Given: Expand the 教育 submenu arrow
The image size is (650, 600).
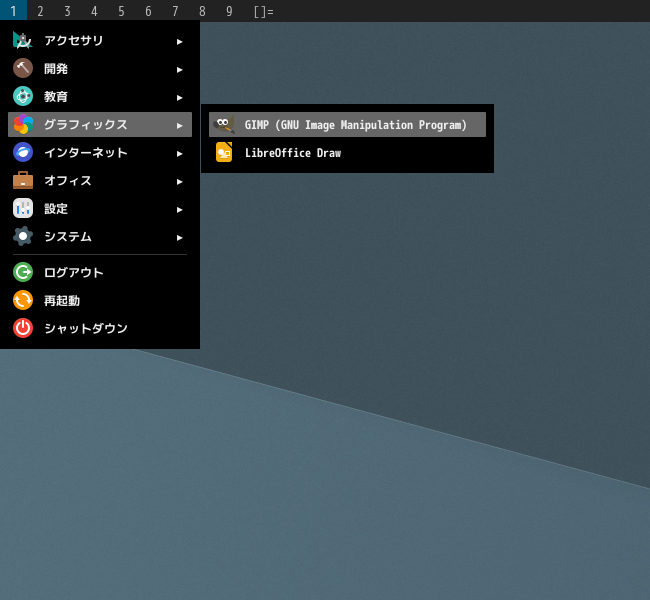Looking at the screenshot, I should (179, 97).
